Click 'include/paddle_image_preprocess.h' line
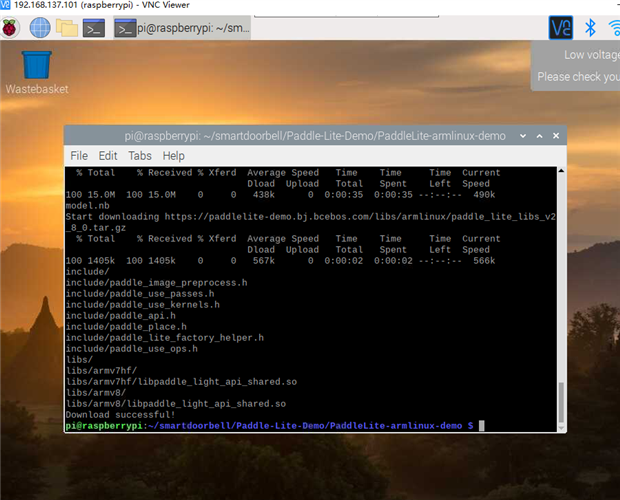 (x=157, y=283)
